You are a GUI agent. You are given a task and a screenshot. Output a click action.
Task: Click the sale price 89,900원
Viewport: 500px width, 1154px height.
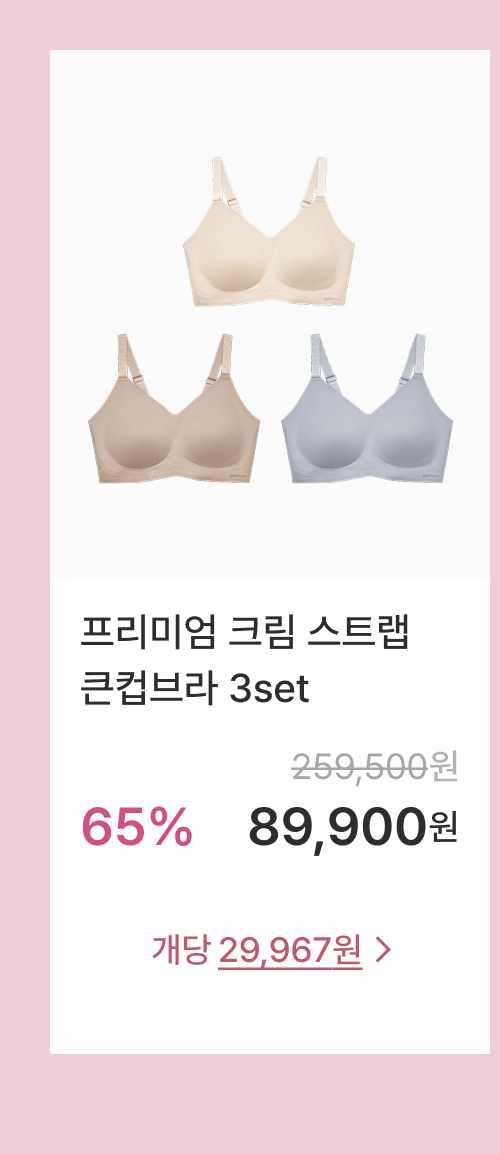353,826
